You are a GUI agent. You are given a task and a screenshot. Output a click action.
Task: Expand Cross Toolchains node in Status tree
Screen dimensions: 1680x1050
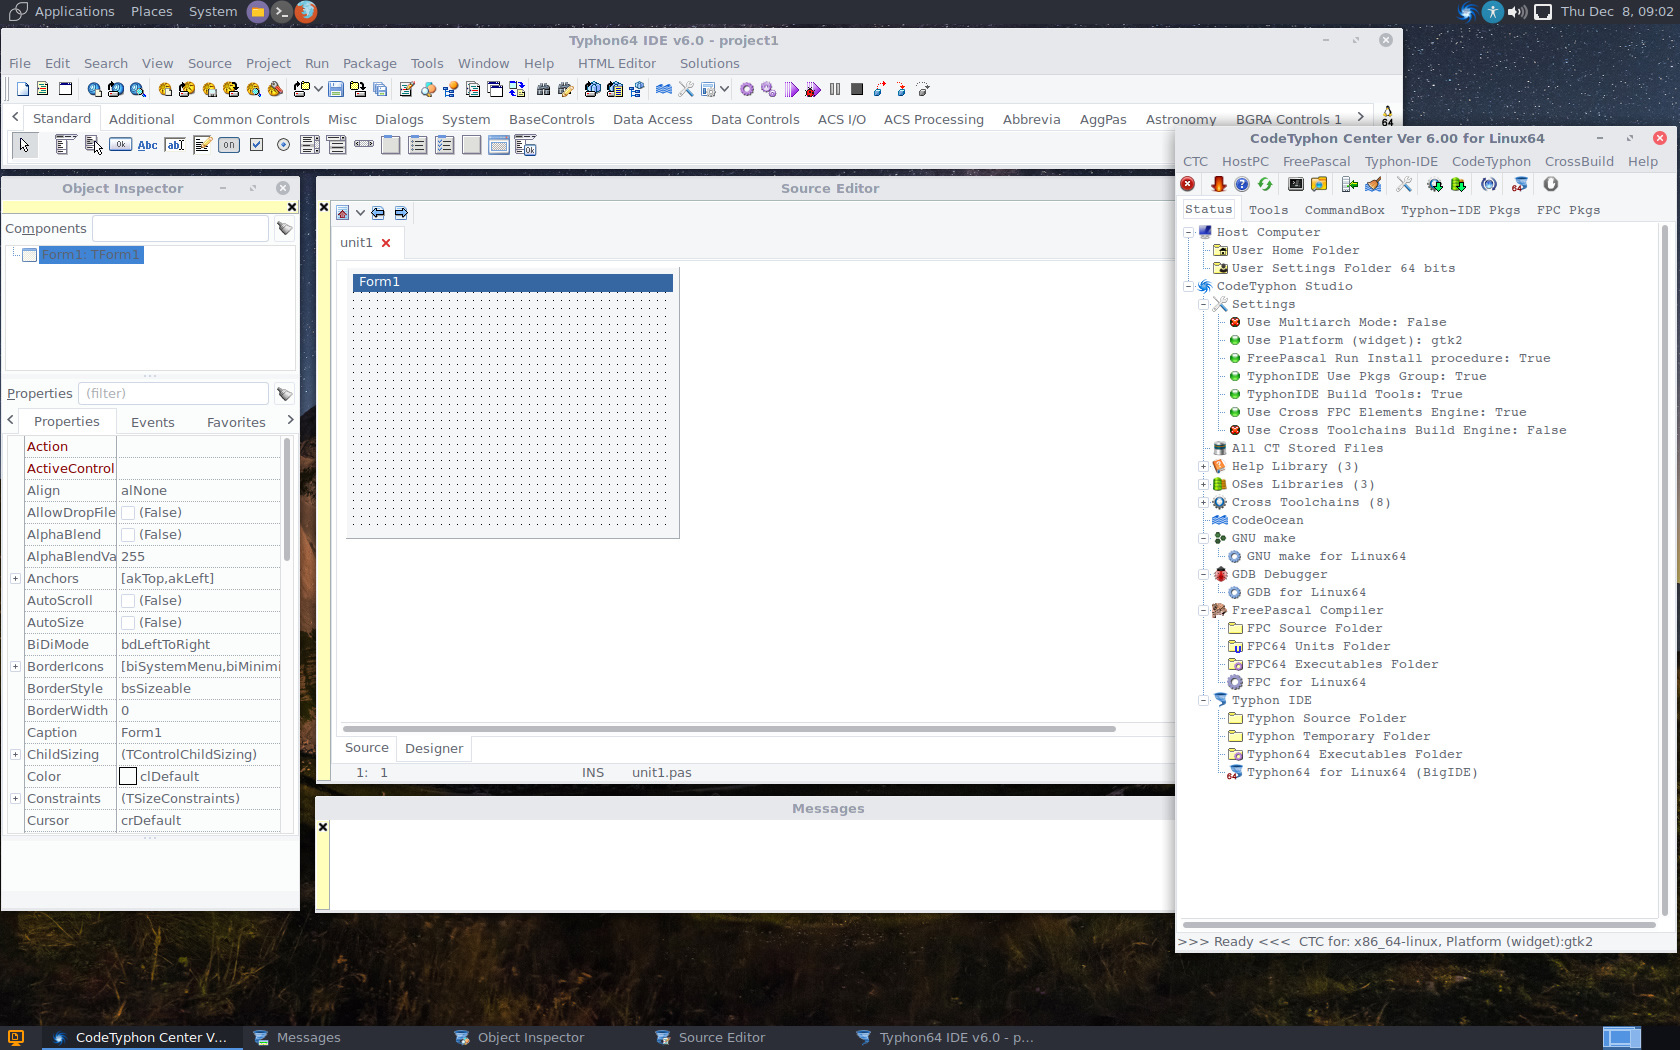pyautogui.click(x=1203, y=503)
